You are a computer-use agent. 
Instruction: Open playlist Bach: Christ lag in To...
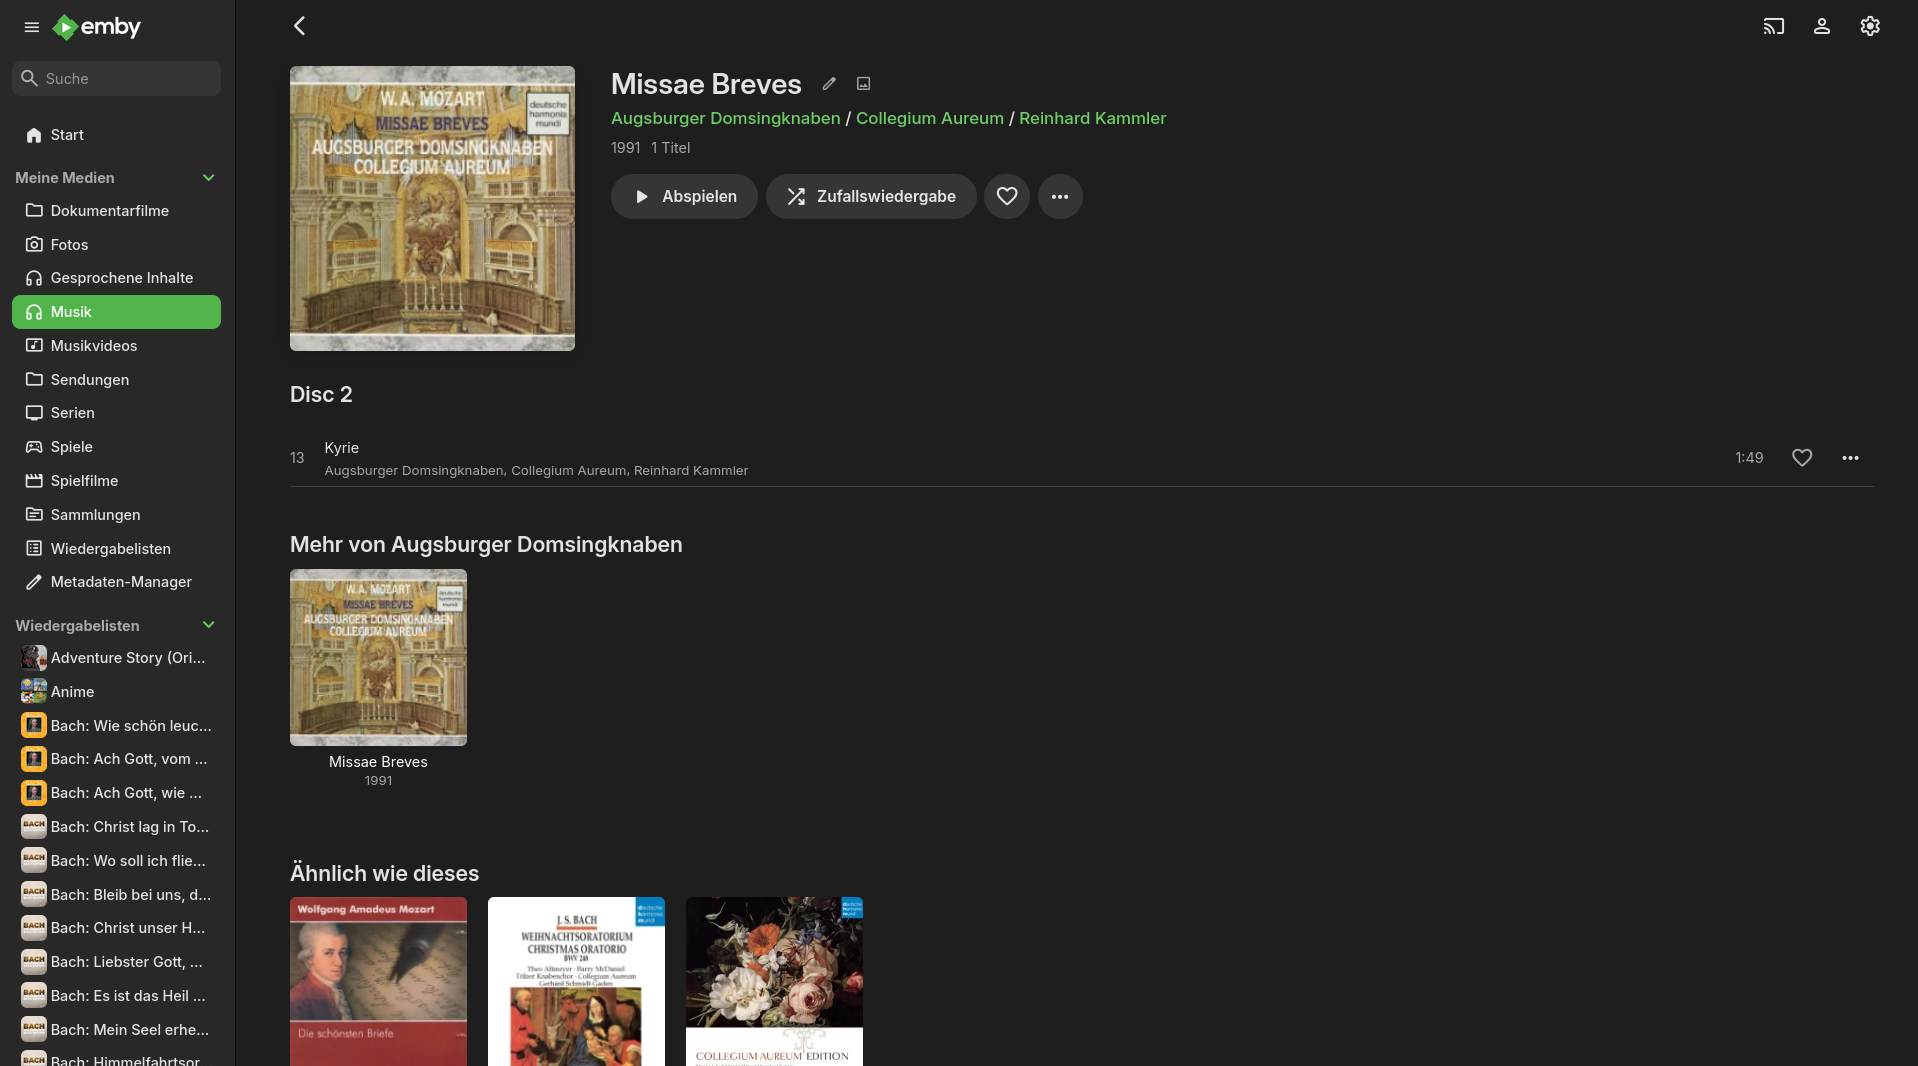(x=116, y=827)
